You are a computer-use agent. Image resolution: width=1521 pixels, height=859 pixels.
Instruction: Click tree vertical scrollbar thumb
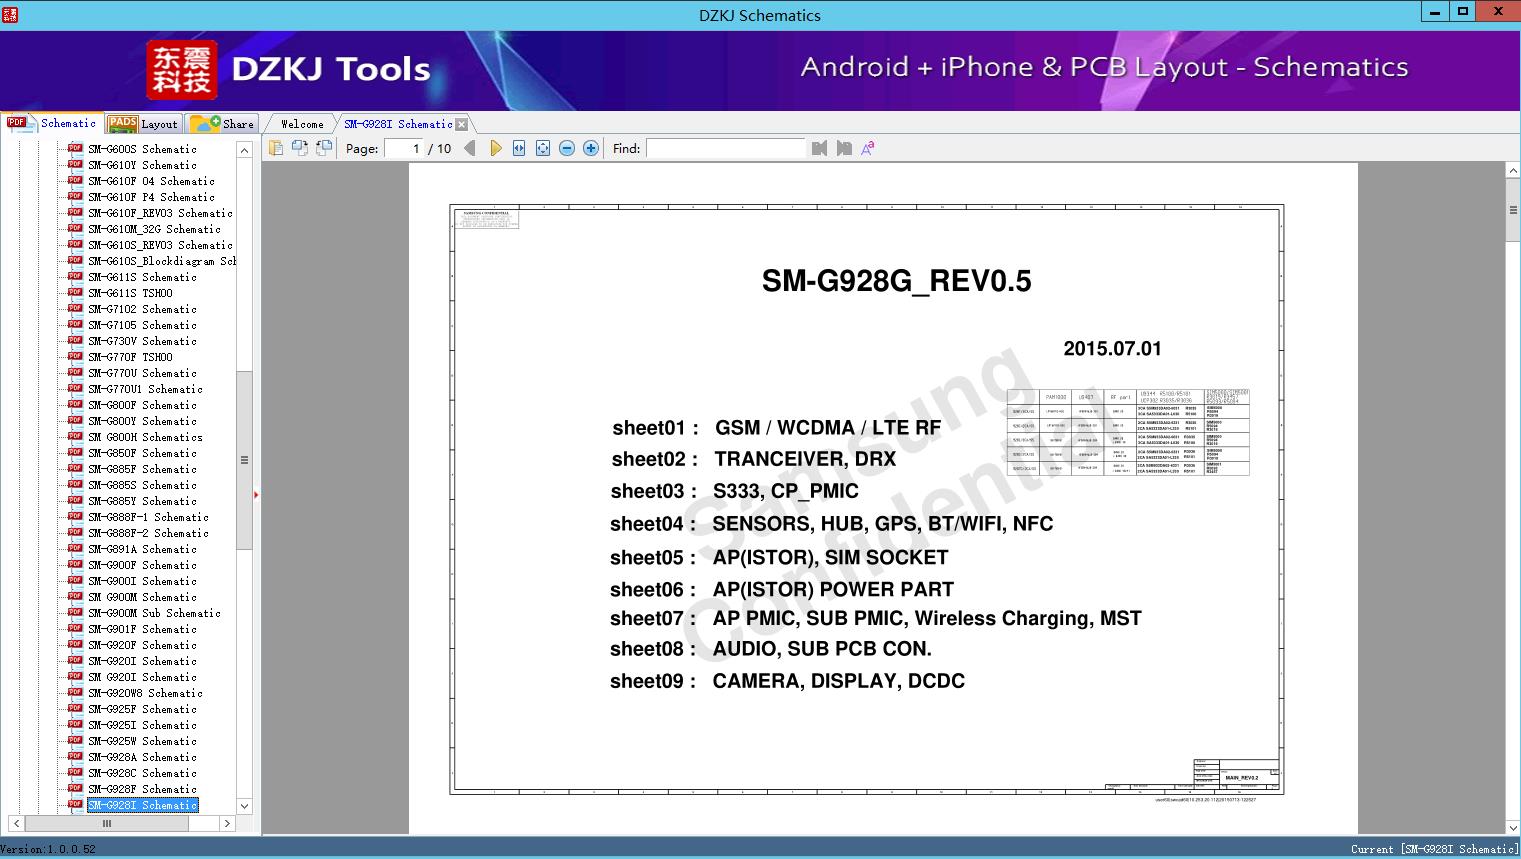[244, 460]
